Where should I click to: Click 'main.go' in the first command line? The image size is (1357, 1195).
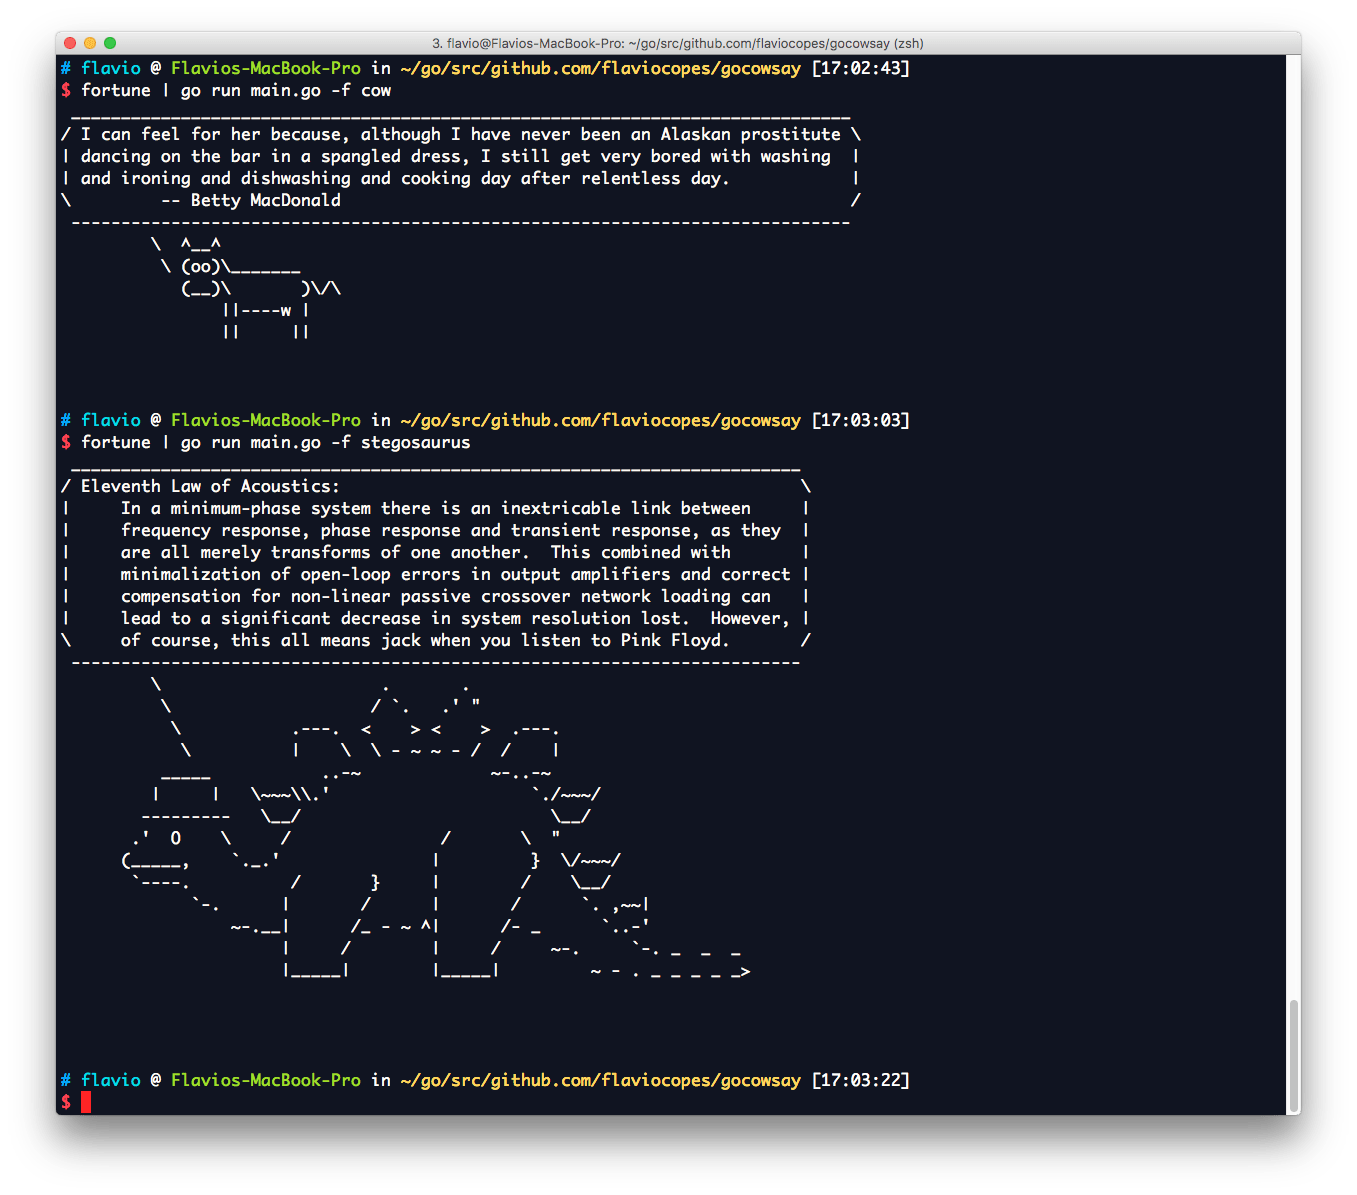[x=285, y=90]
